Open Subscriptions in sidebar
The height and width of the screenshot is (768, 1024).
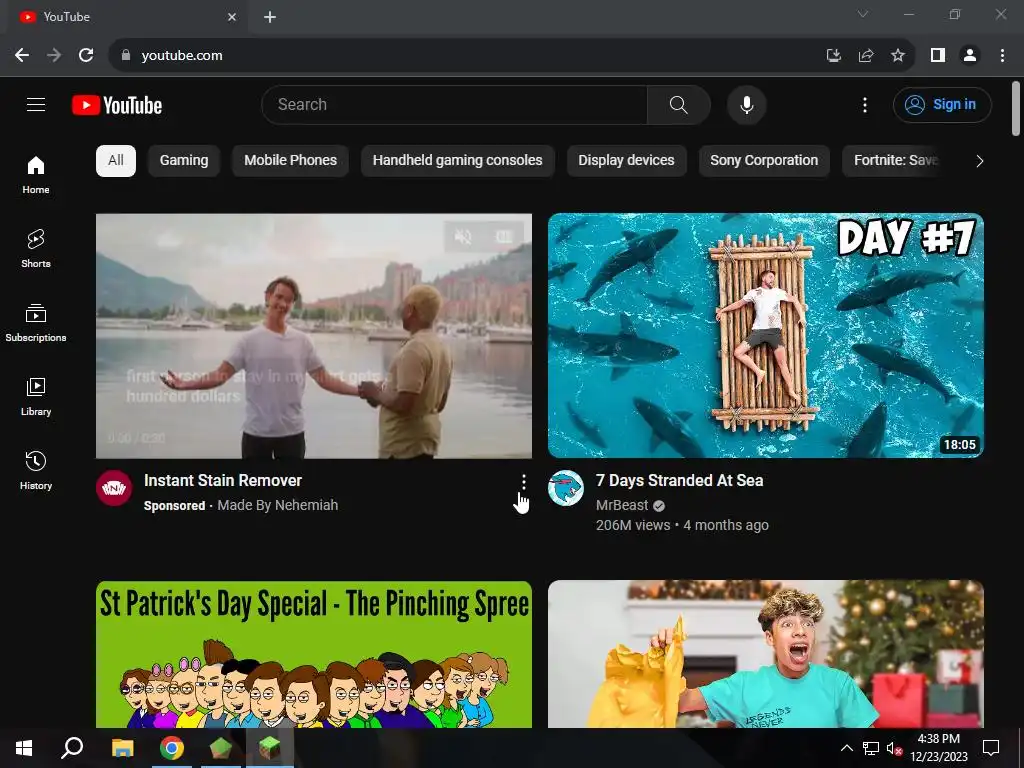[x=36, y=323]
